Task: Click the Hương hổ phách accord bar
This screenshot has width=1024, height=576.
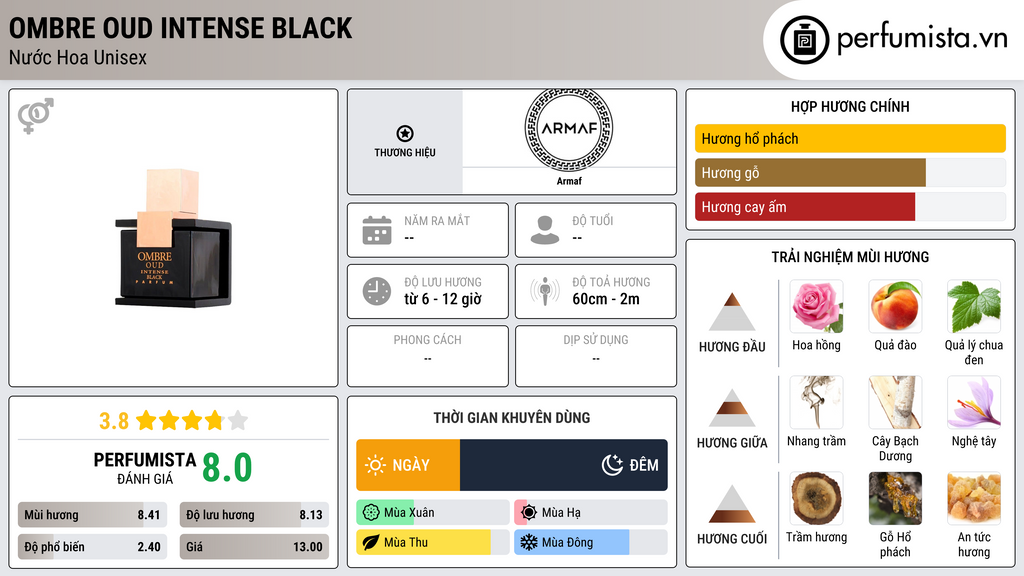Action: pyautogui.click(x=850, y=139)
